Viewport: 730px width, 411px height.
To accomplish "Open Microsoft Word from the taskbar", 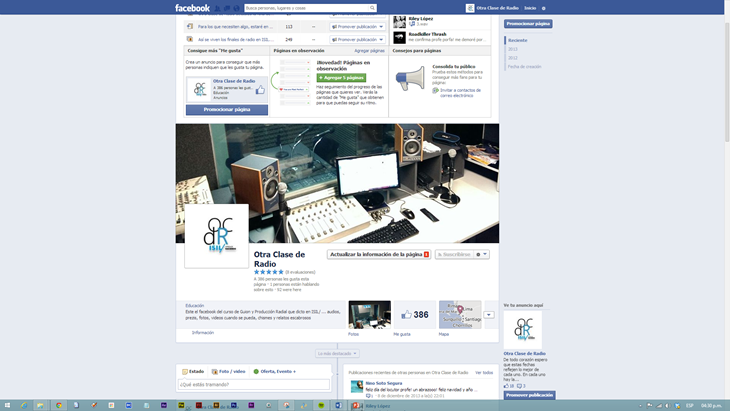I will 338,405.
